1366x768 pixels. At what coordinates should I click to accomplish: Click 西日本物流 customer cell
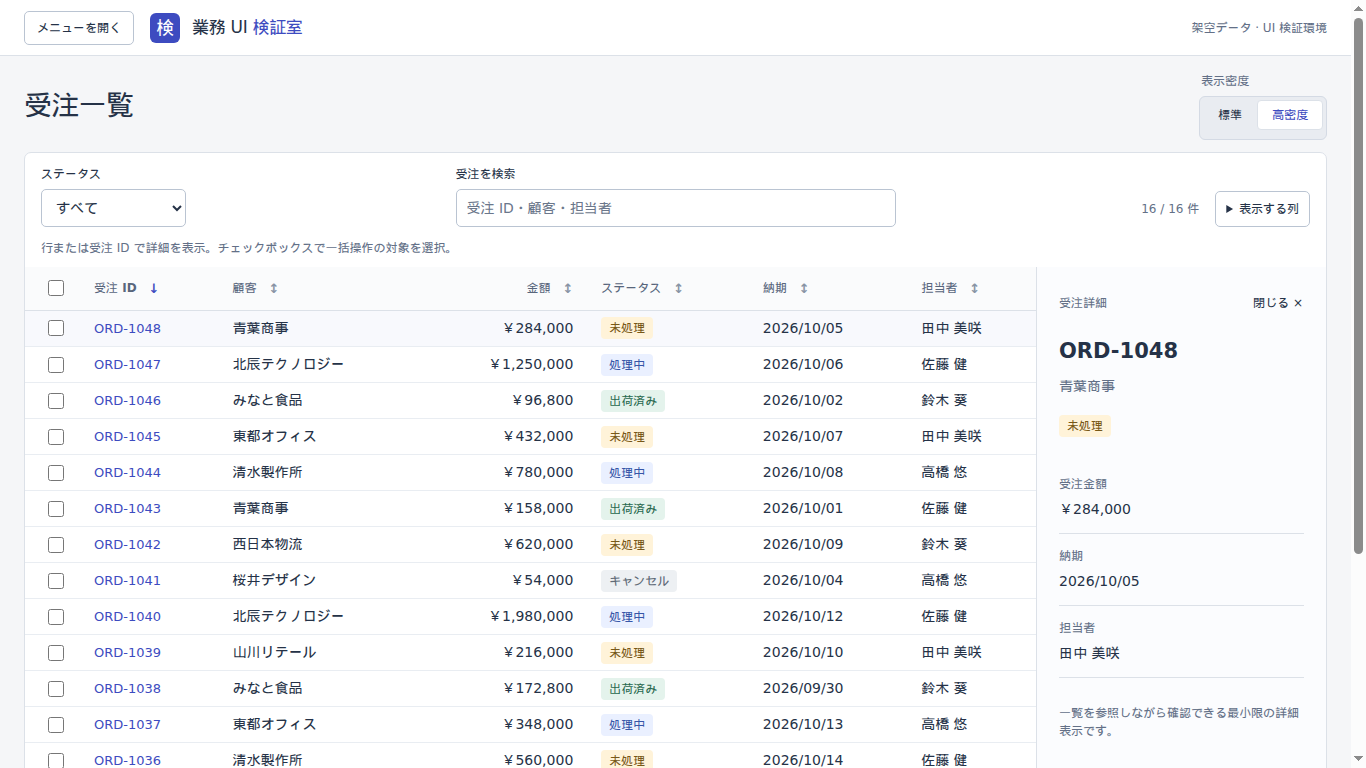pos(267,544)
